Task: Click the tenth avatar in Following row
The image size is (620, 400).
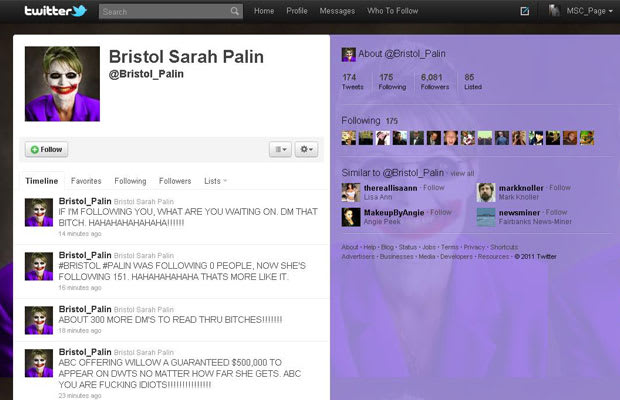Action: (502, 138)
